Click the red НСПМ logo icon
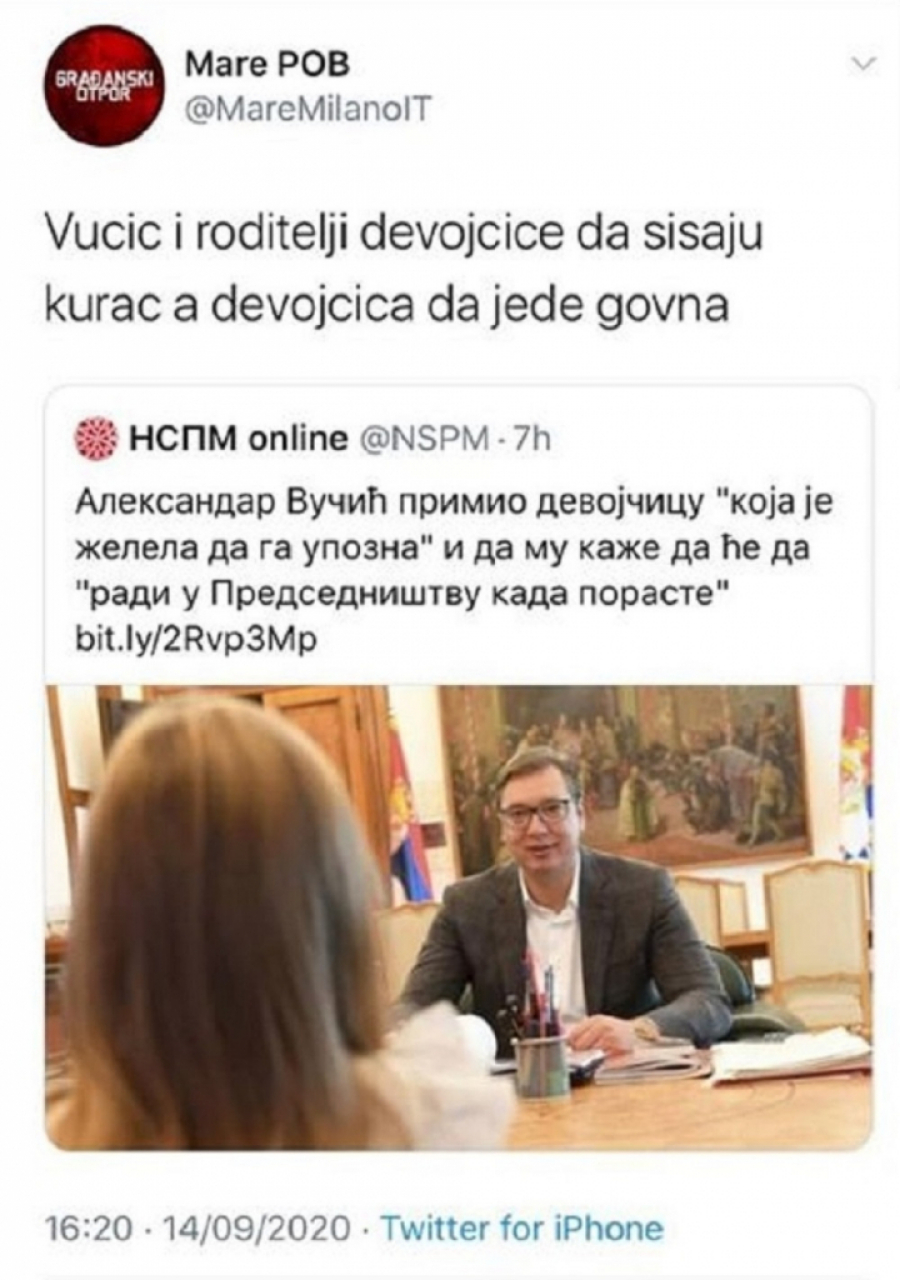The height and width of the screenshot is (1280, 900). tap(96, 438)
